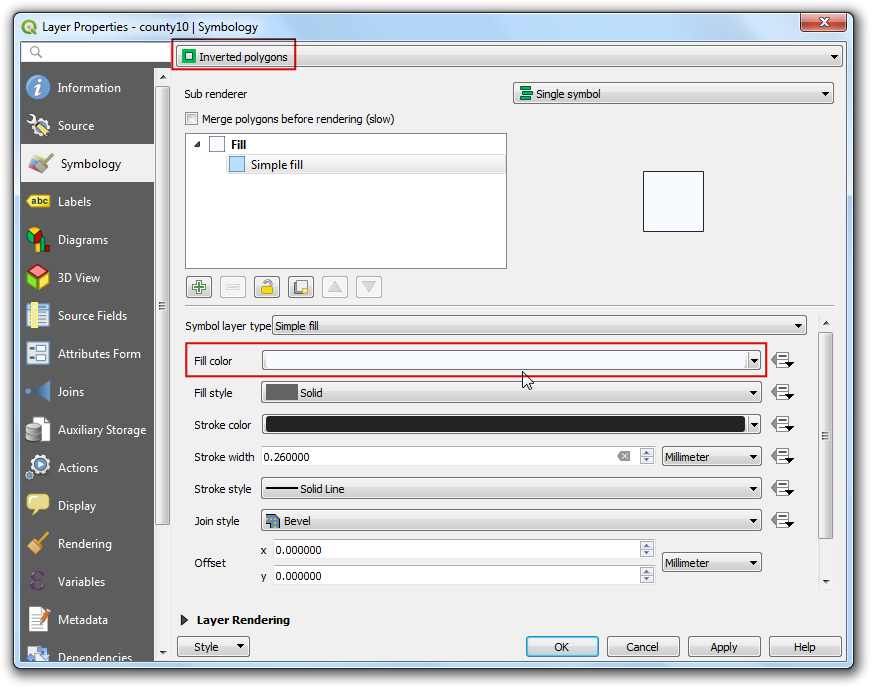The width and height of the screenshot is (872, 688).
Task: Click the move layer up arrow icon
Action: [335, 287]
